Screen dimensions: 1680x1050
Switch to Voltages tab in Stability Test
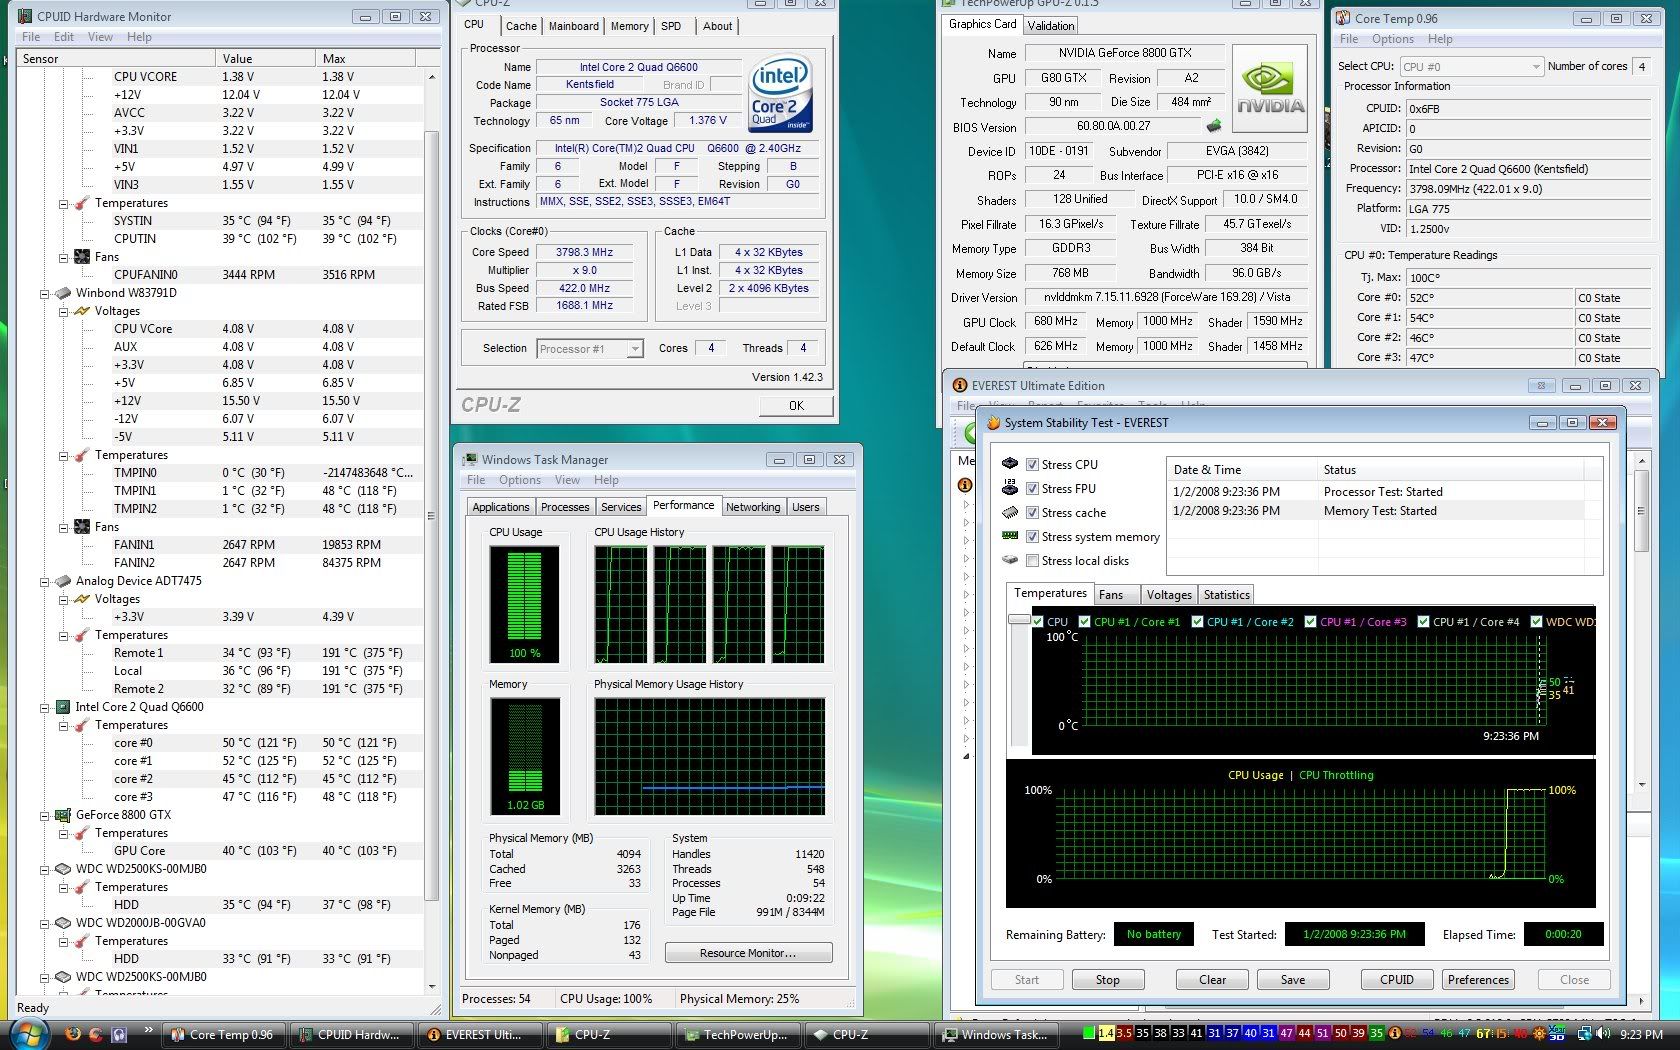1168,594
